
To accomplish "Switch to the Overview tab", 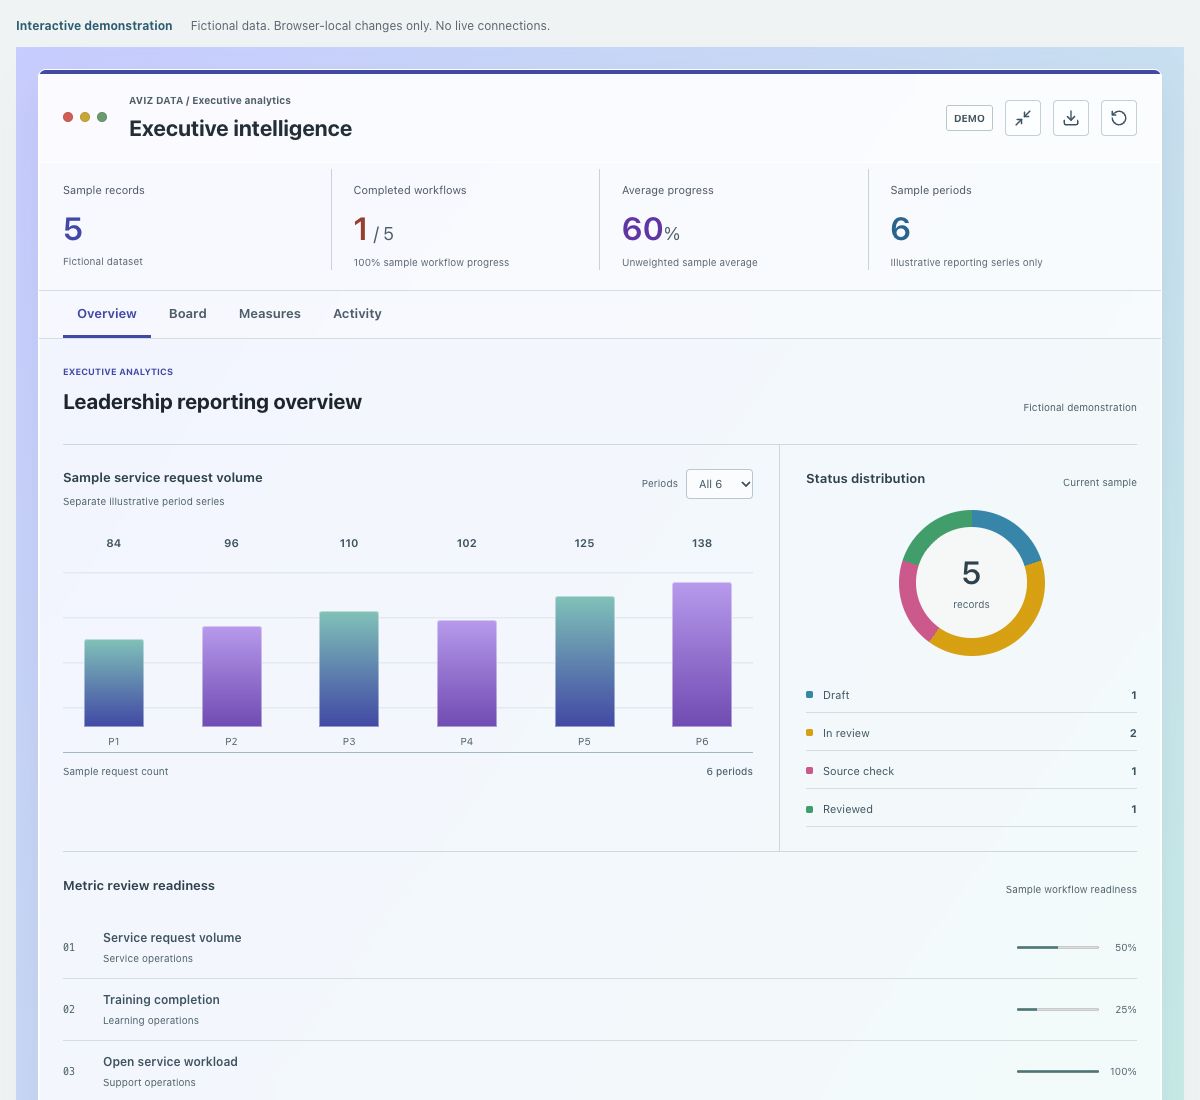I will click(x=107, y=314).
